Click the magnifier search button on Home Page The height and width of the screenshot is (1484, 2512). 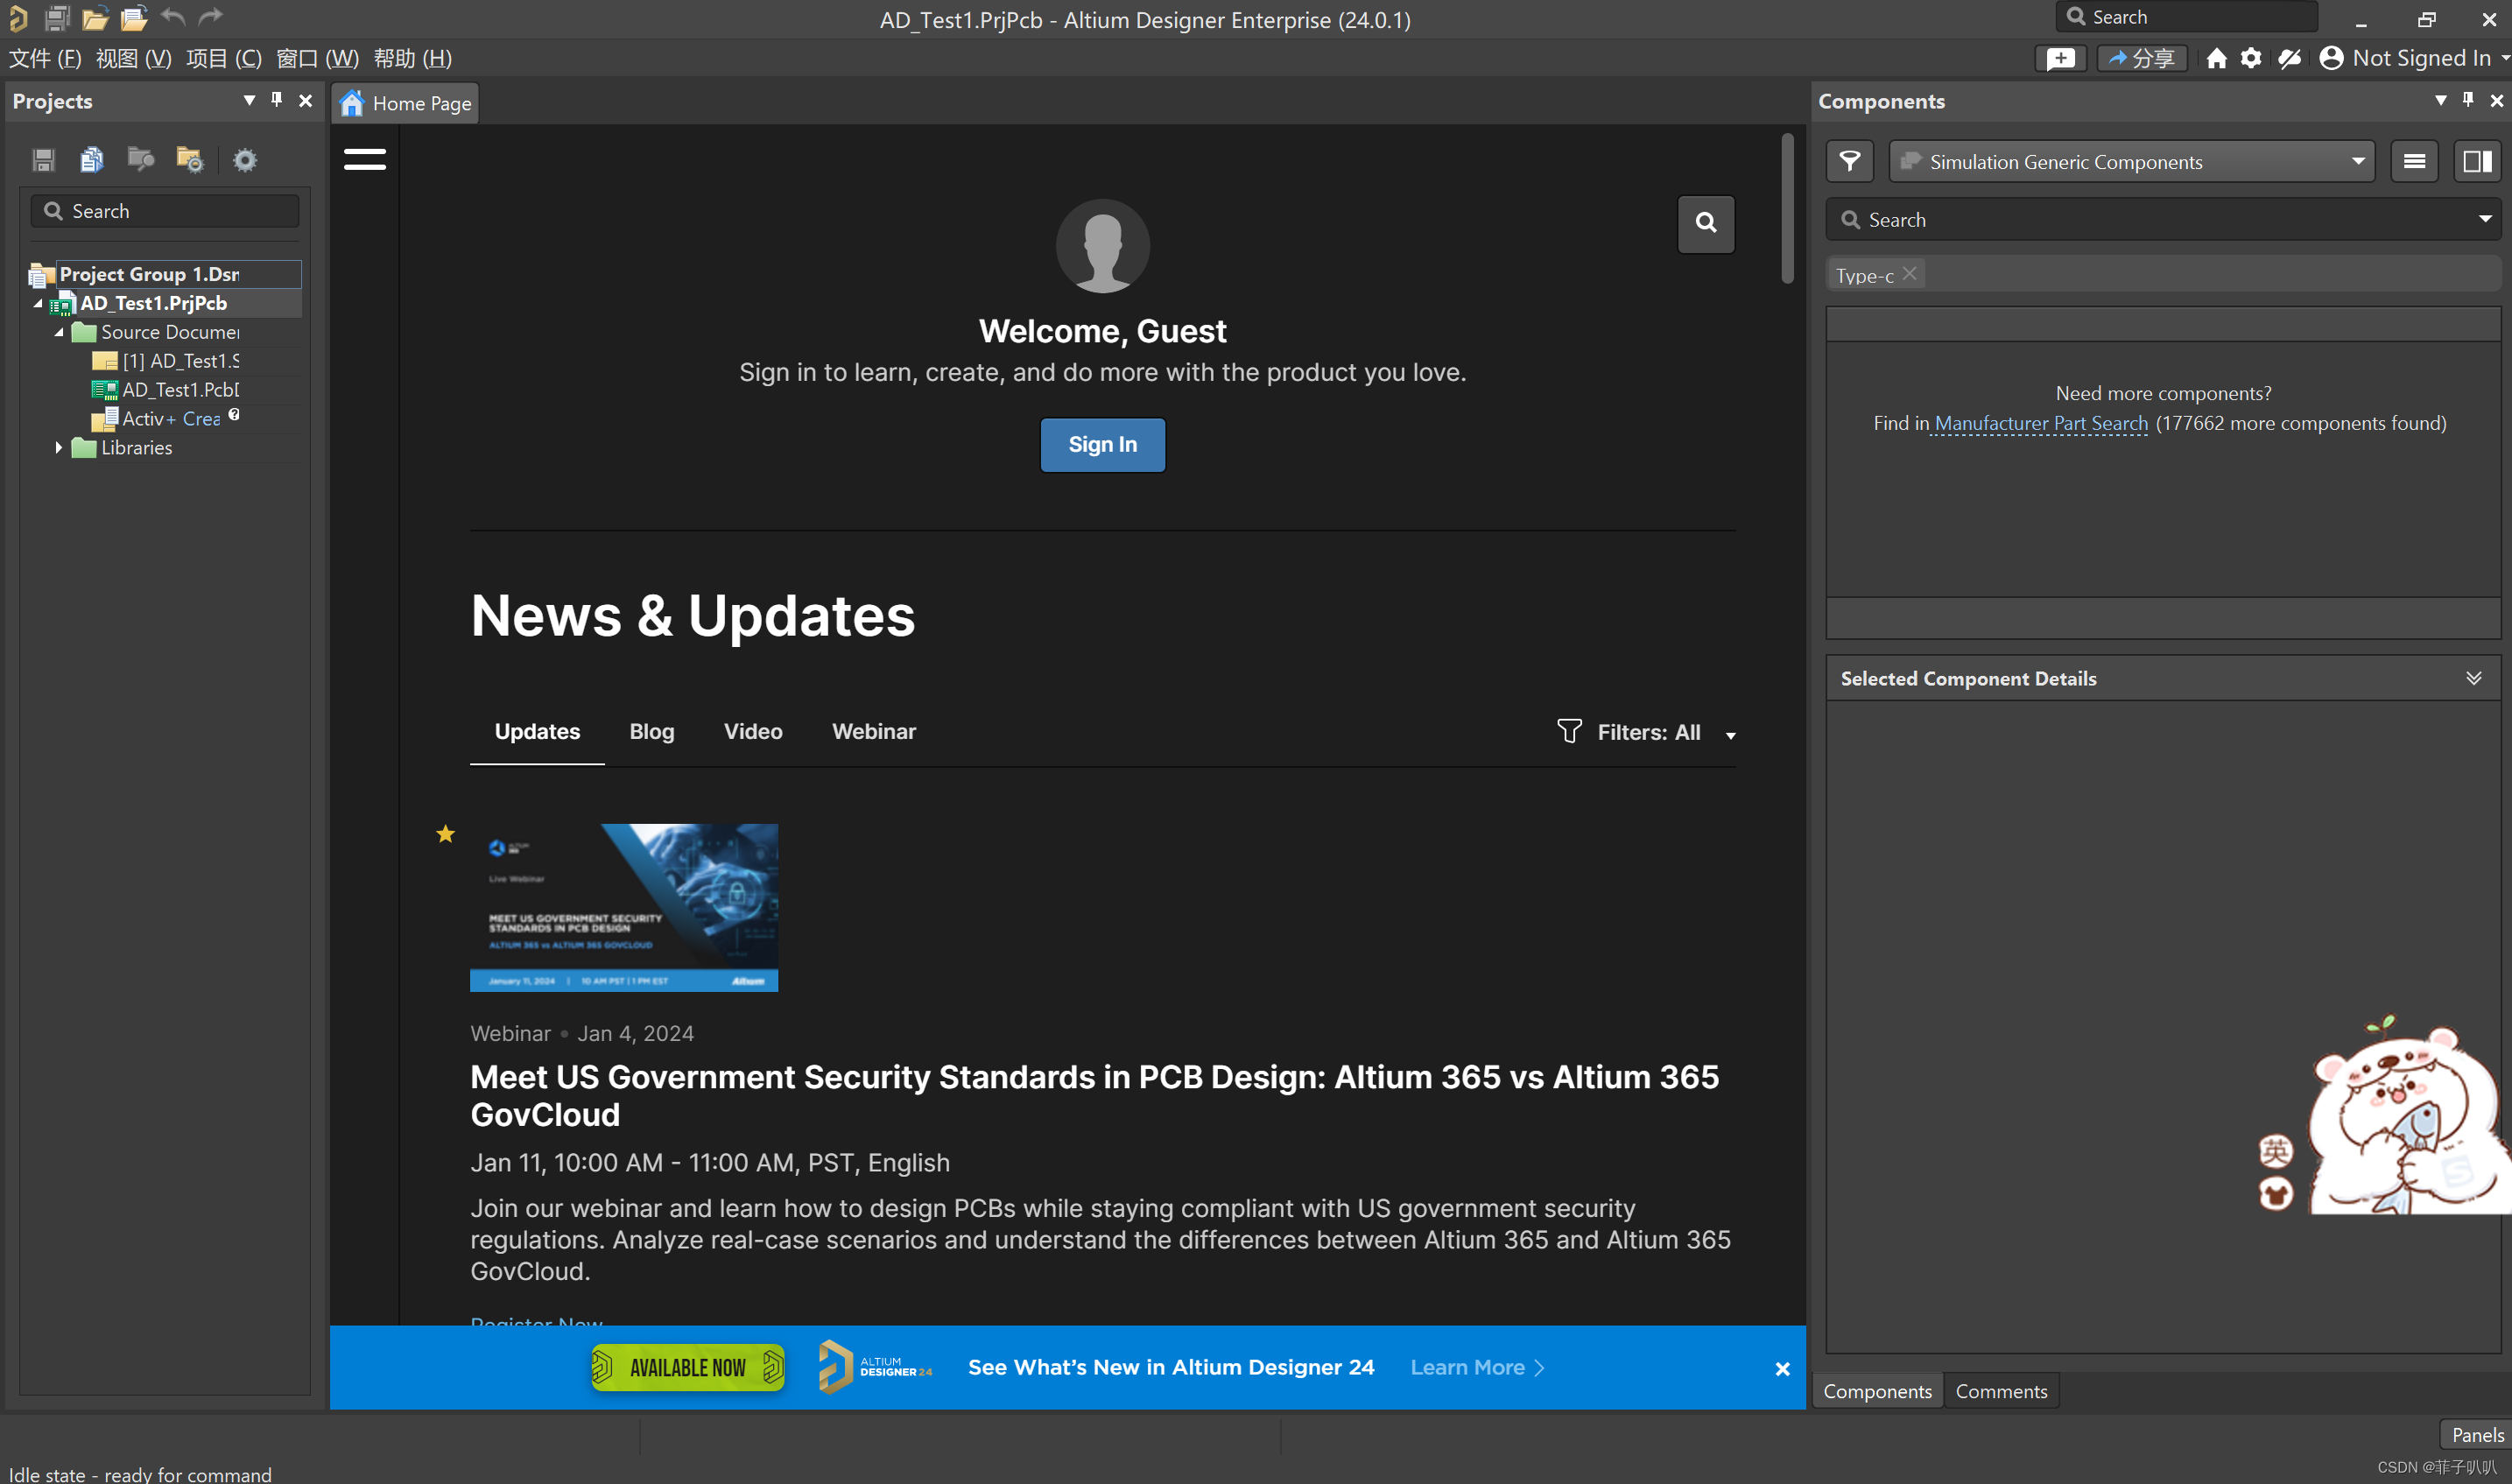point(1706,223)
